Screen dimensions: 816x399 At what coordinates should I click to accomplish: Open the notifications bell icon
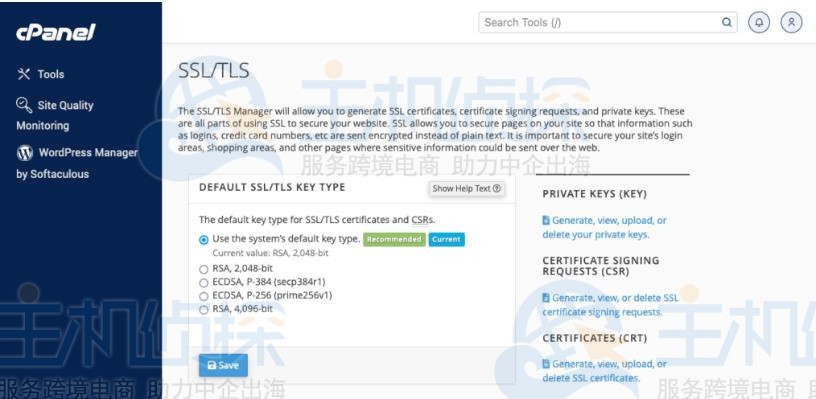(x=759, y=22)
